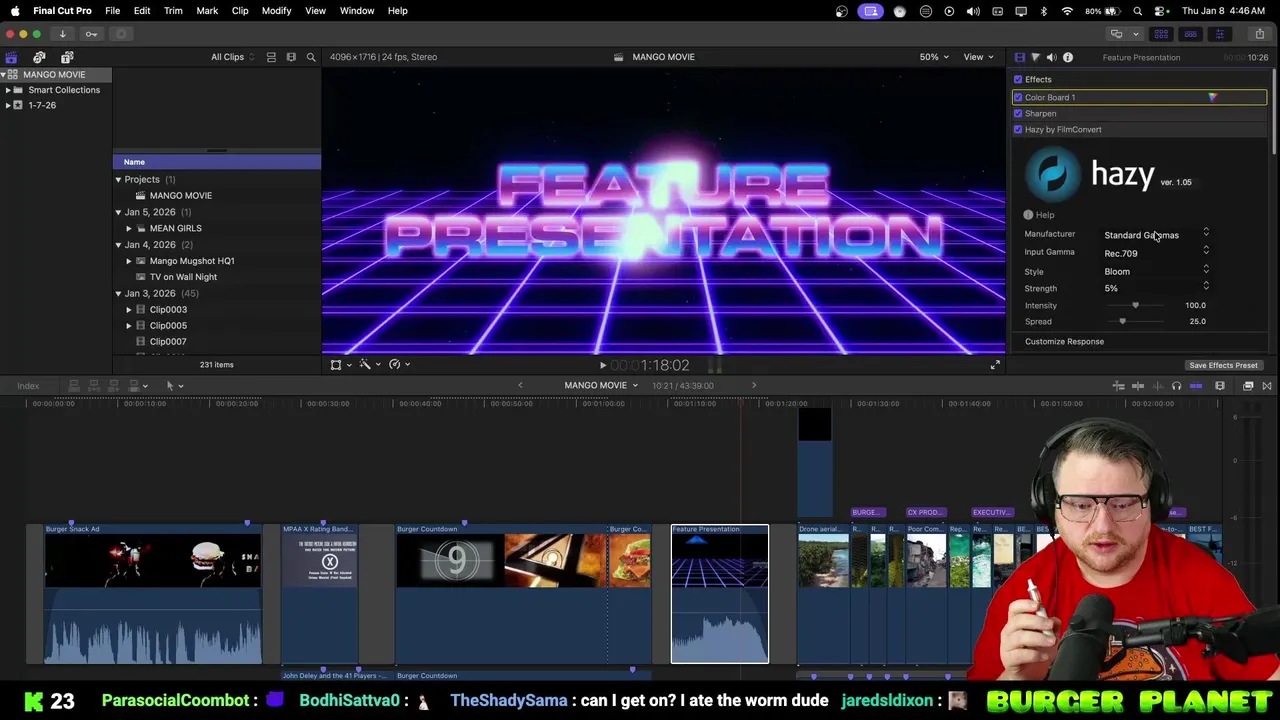
Task: Open the Input Gamma Rec.709 dropdown
Action: click(x=1157, y=253)
